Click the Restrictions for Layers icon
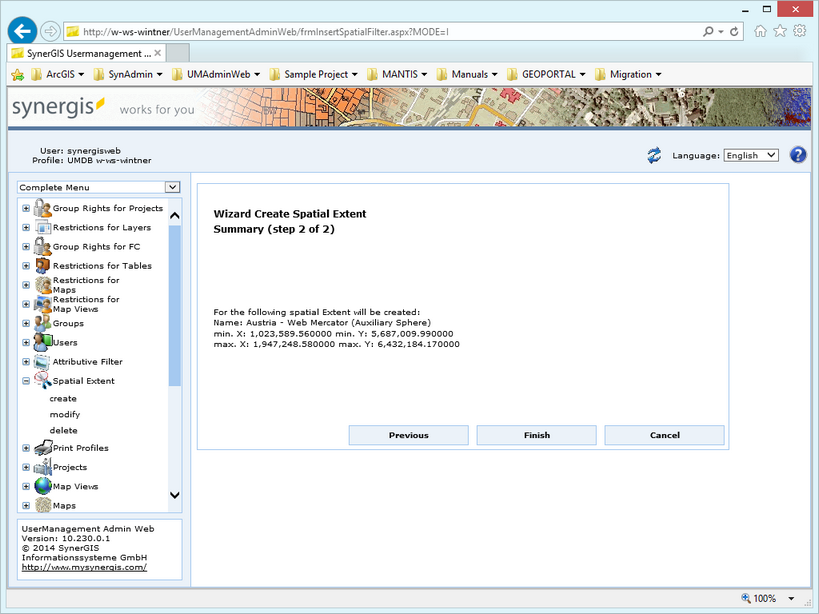This screenshot has width=819, height=614. pos(41,228)
